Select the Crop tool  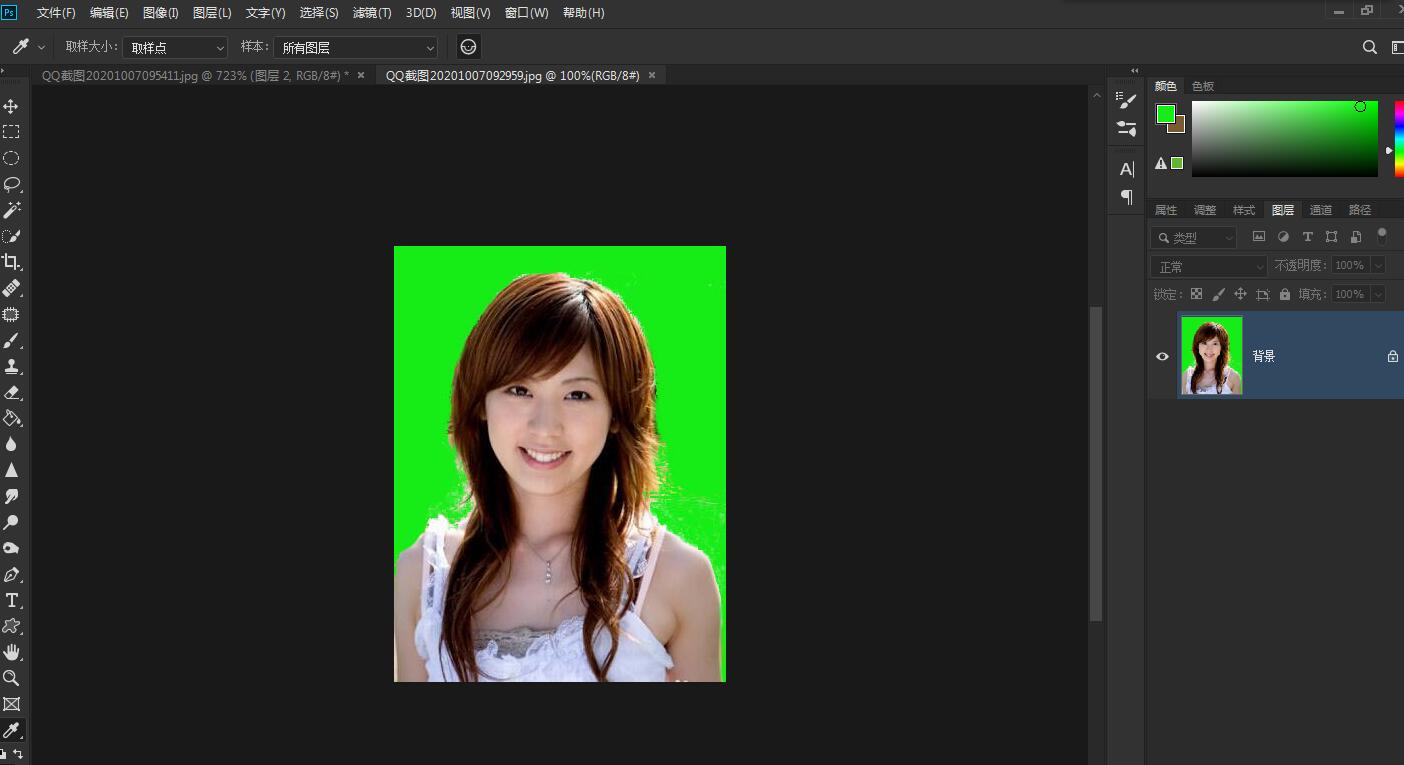coord(11,262)
